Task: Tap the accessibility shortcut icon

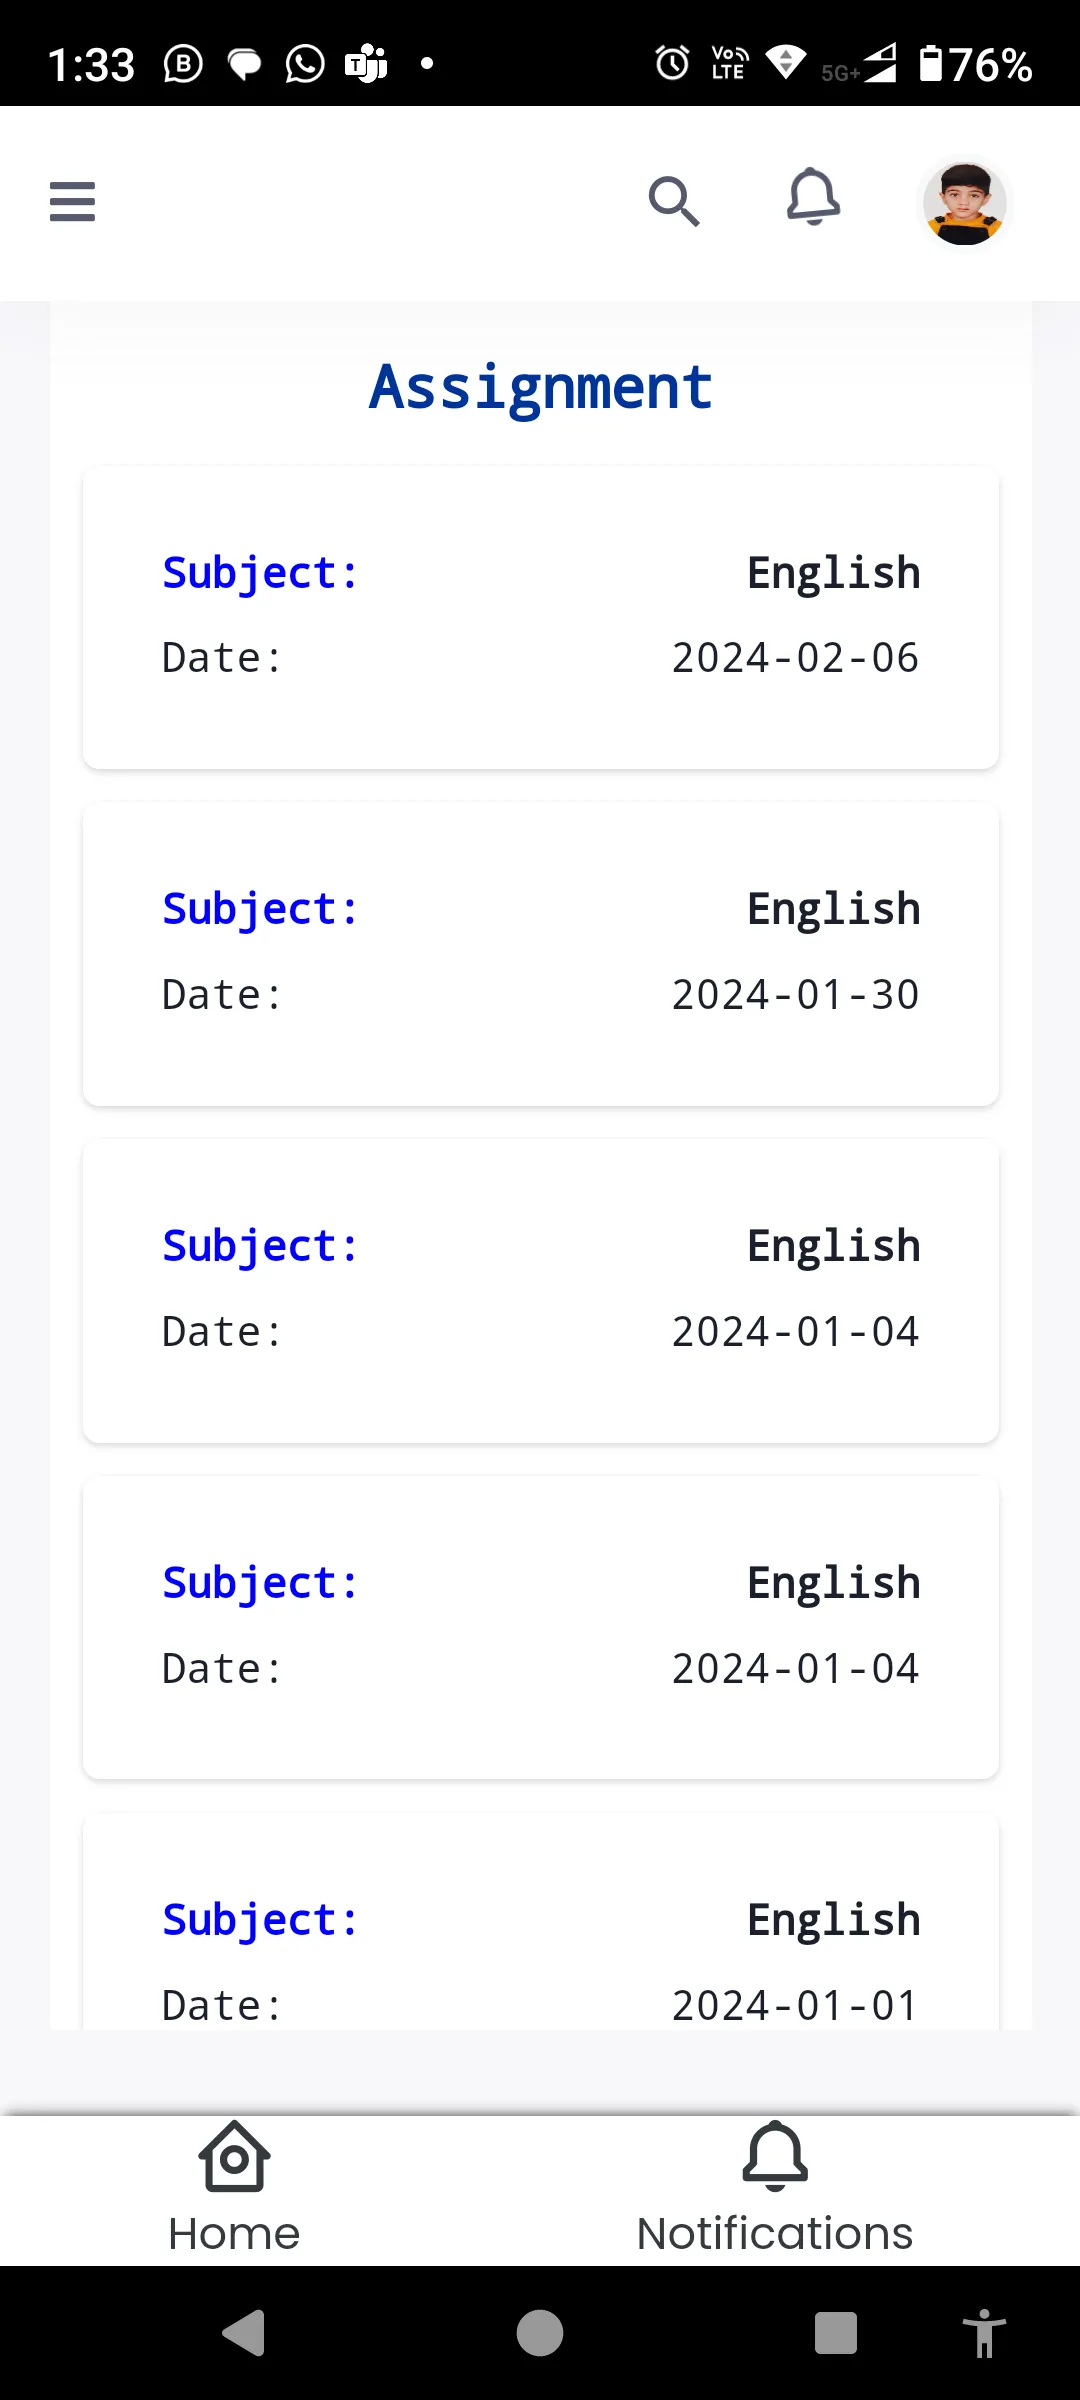Action: (984, 2333)
